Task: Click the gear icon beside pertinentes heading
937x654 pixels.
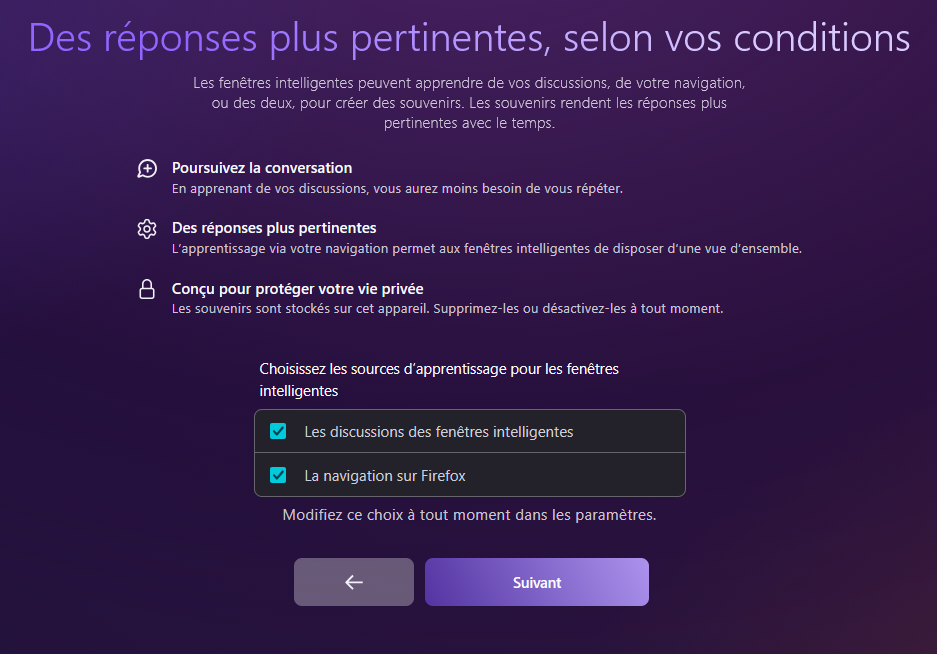Action: tap(147, 228)
